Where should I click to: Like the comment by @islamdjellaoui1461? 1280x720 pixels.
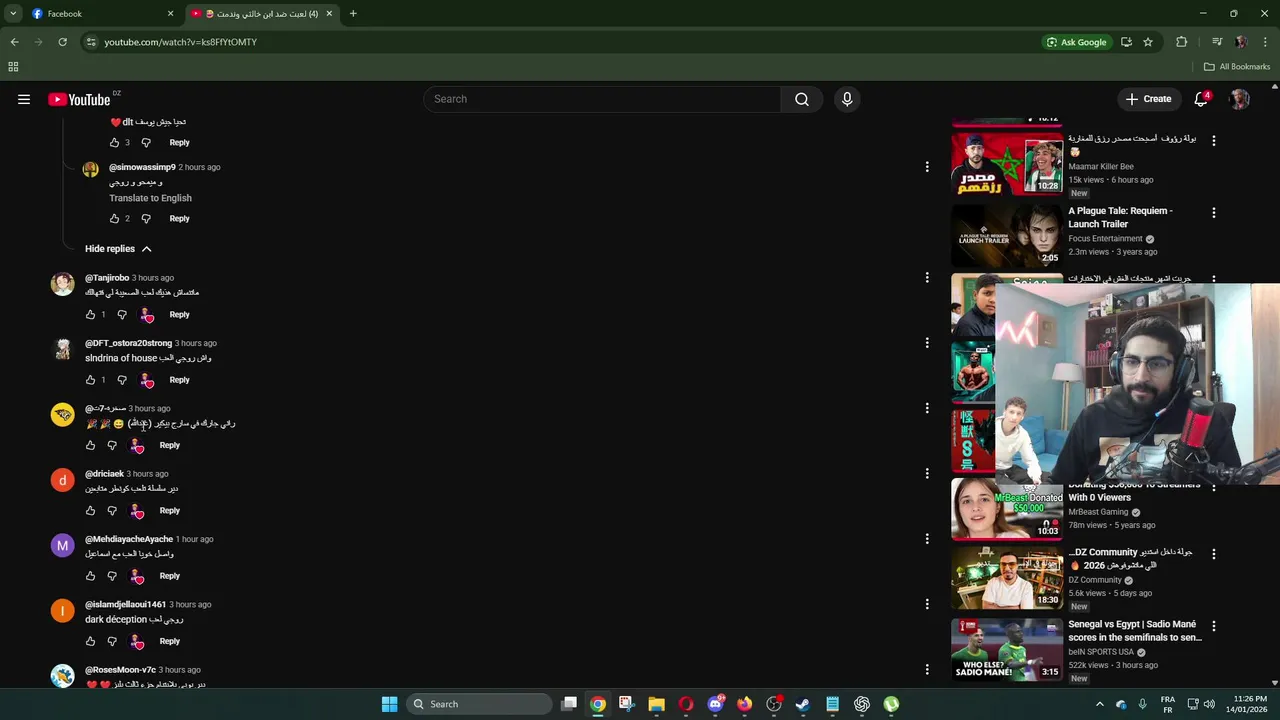90,641
